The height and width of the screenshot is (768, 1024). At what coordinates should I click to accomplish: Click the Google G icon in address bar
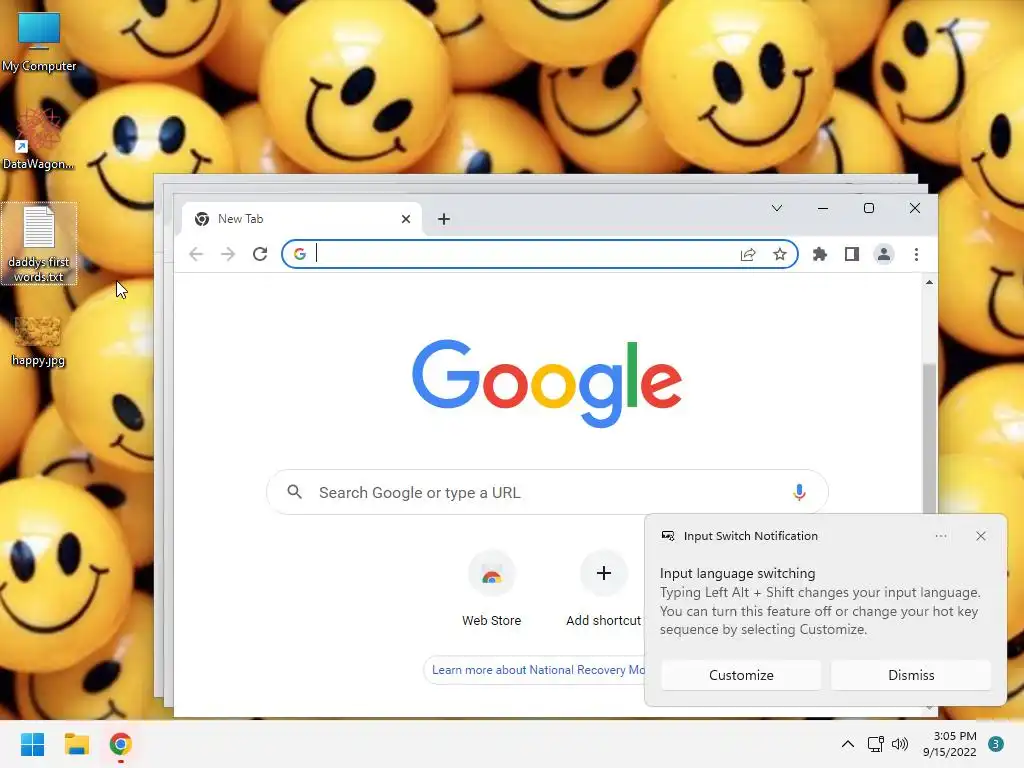point(300,254)
